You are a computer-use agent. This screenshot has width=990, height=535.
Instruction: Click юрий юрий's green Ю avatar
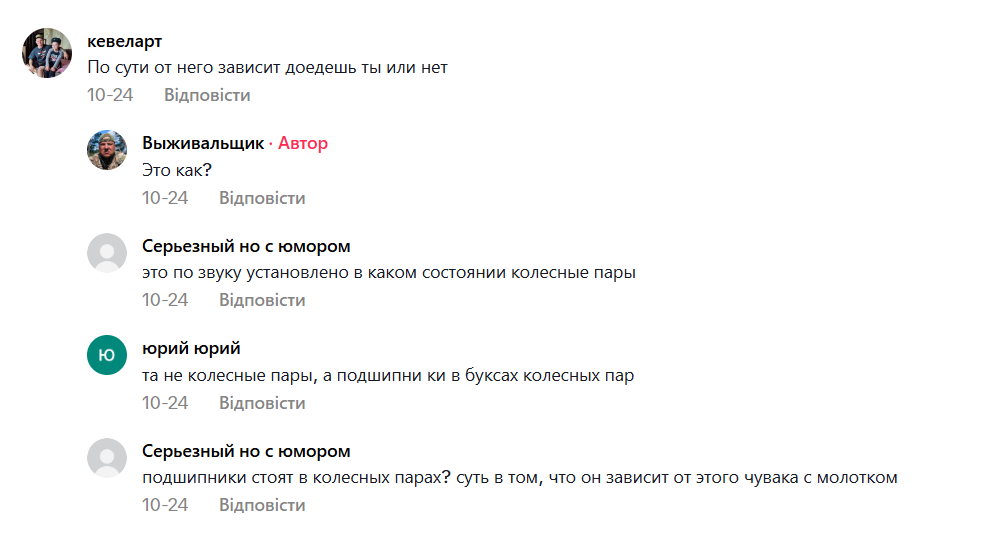pyautogui.click(x=107, y=355)
